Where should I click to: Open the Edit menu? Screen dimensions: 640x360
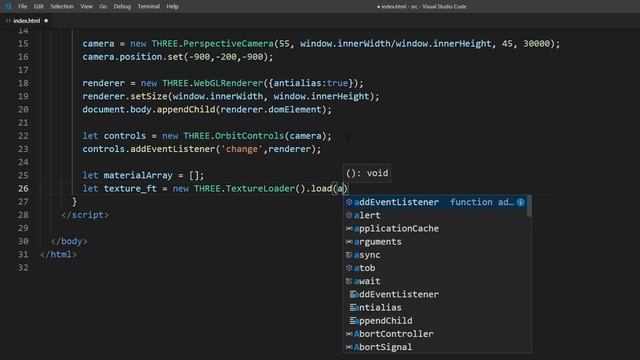(38, 7)
